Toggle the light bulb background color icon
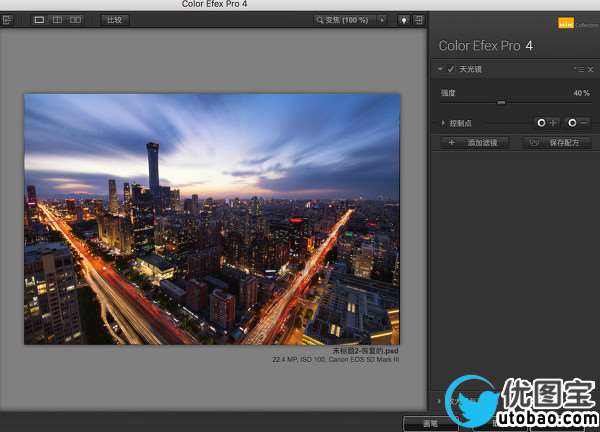The image size is (600, 432). (x=404, y=20)
